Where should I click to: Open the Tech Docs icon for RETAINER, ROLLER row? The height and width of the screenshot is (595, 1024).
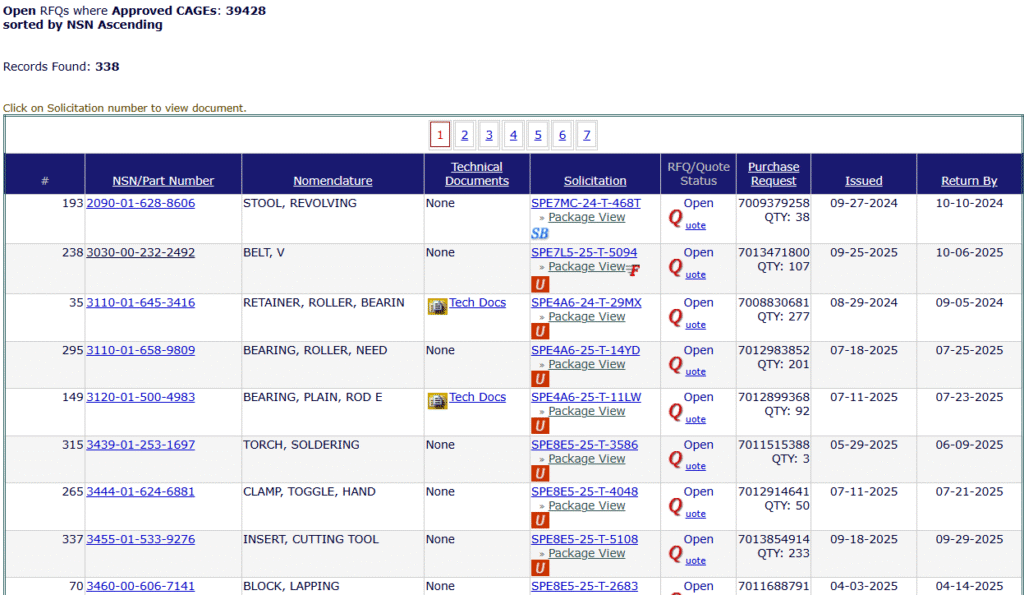(437, 304)
